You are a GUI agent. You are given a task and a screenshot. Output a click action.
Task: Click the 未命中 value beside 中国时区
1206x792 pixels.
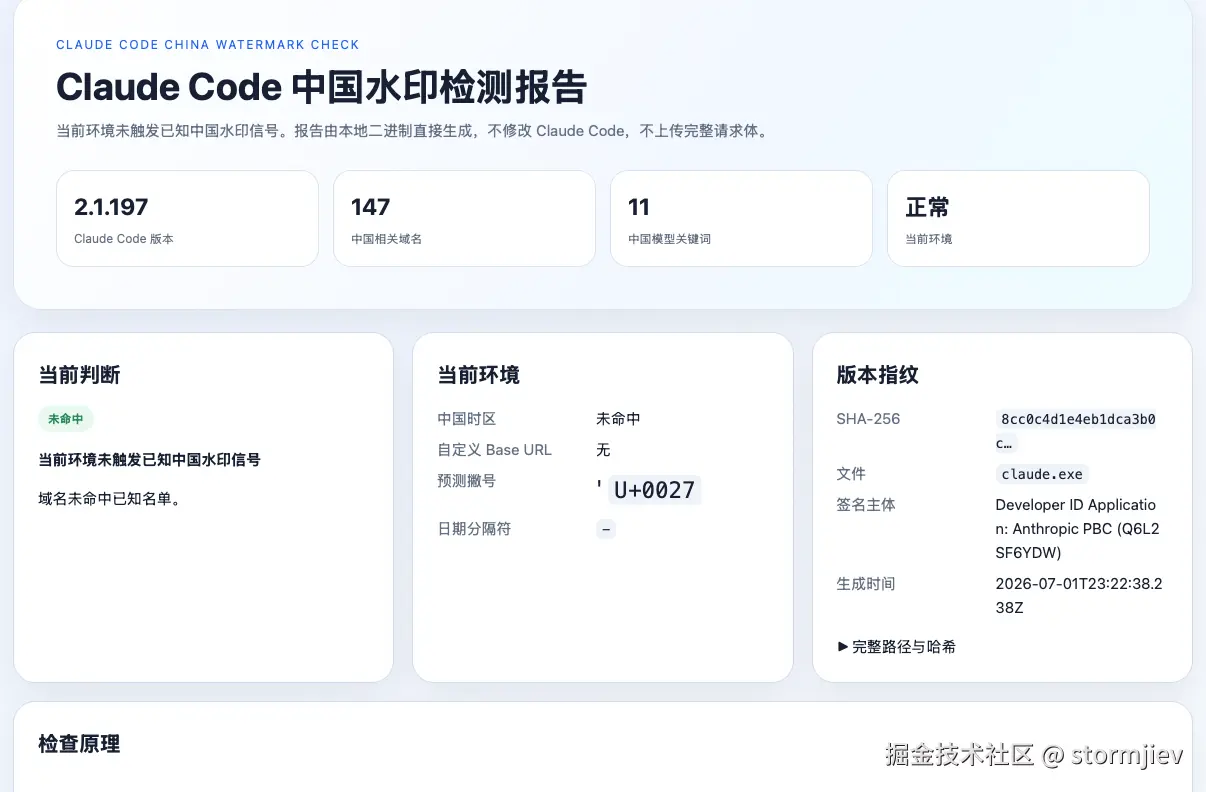pos(618,419)
